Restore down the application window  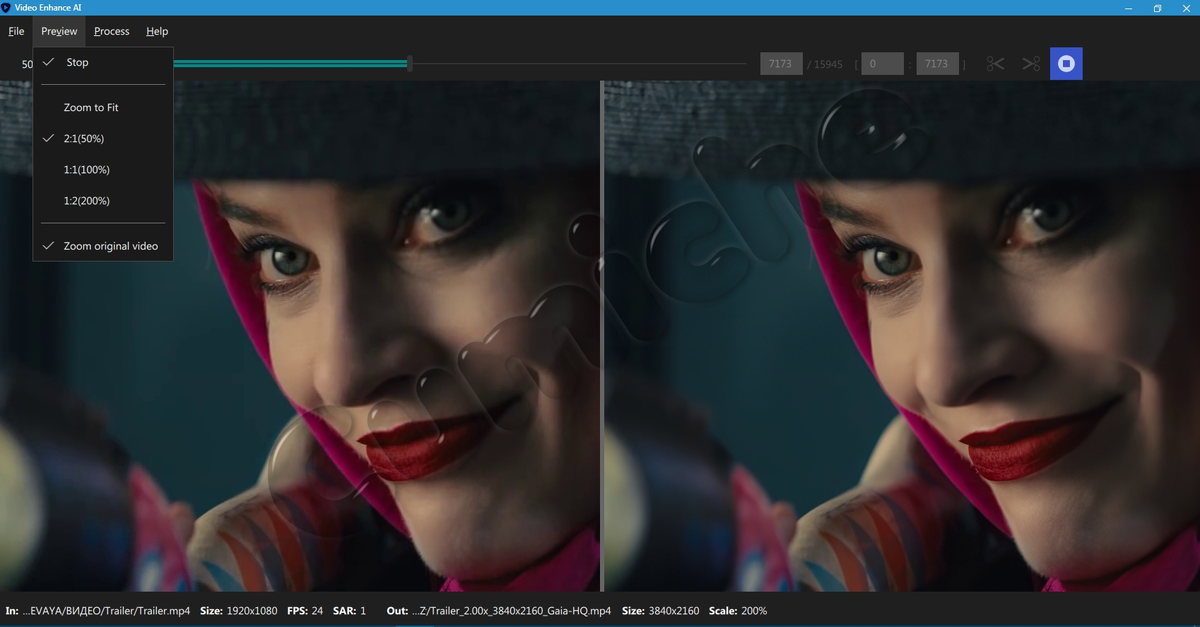[x=1157, y=8]
